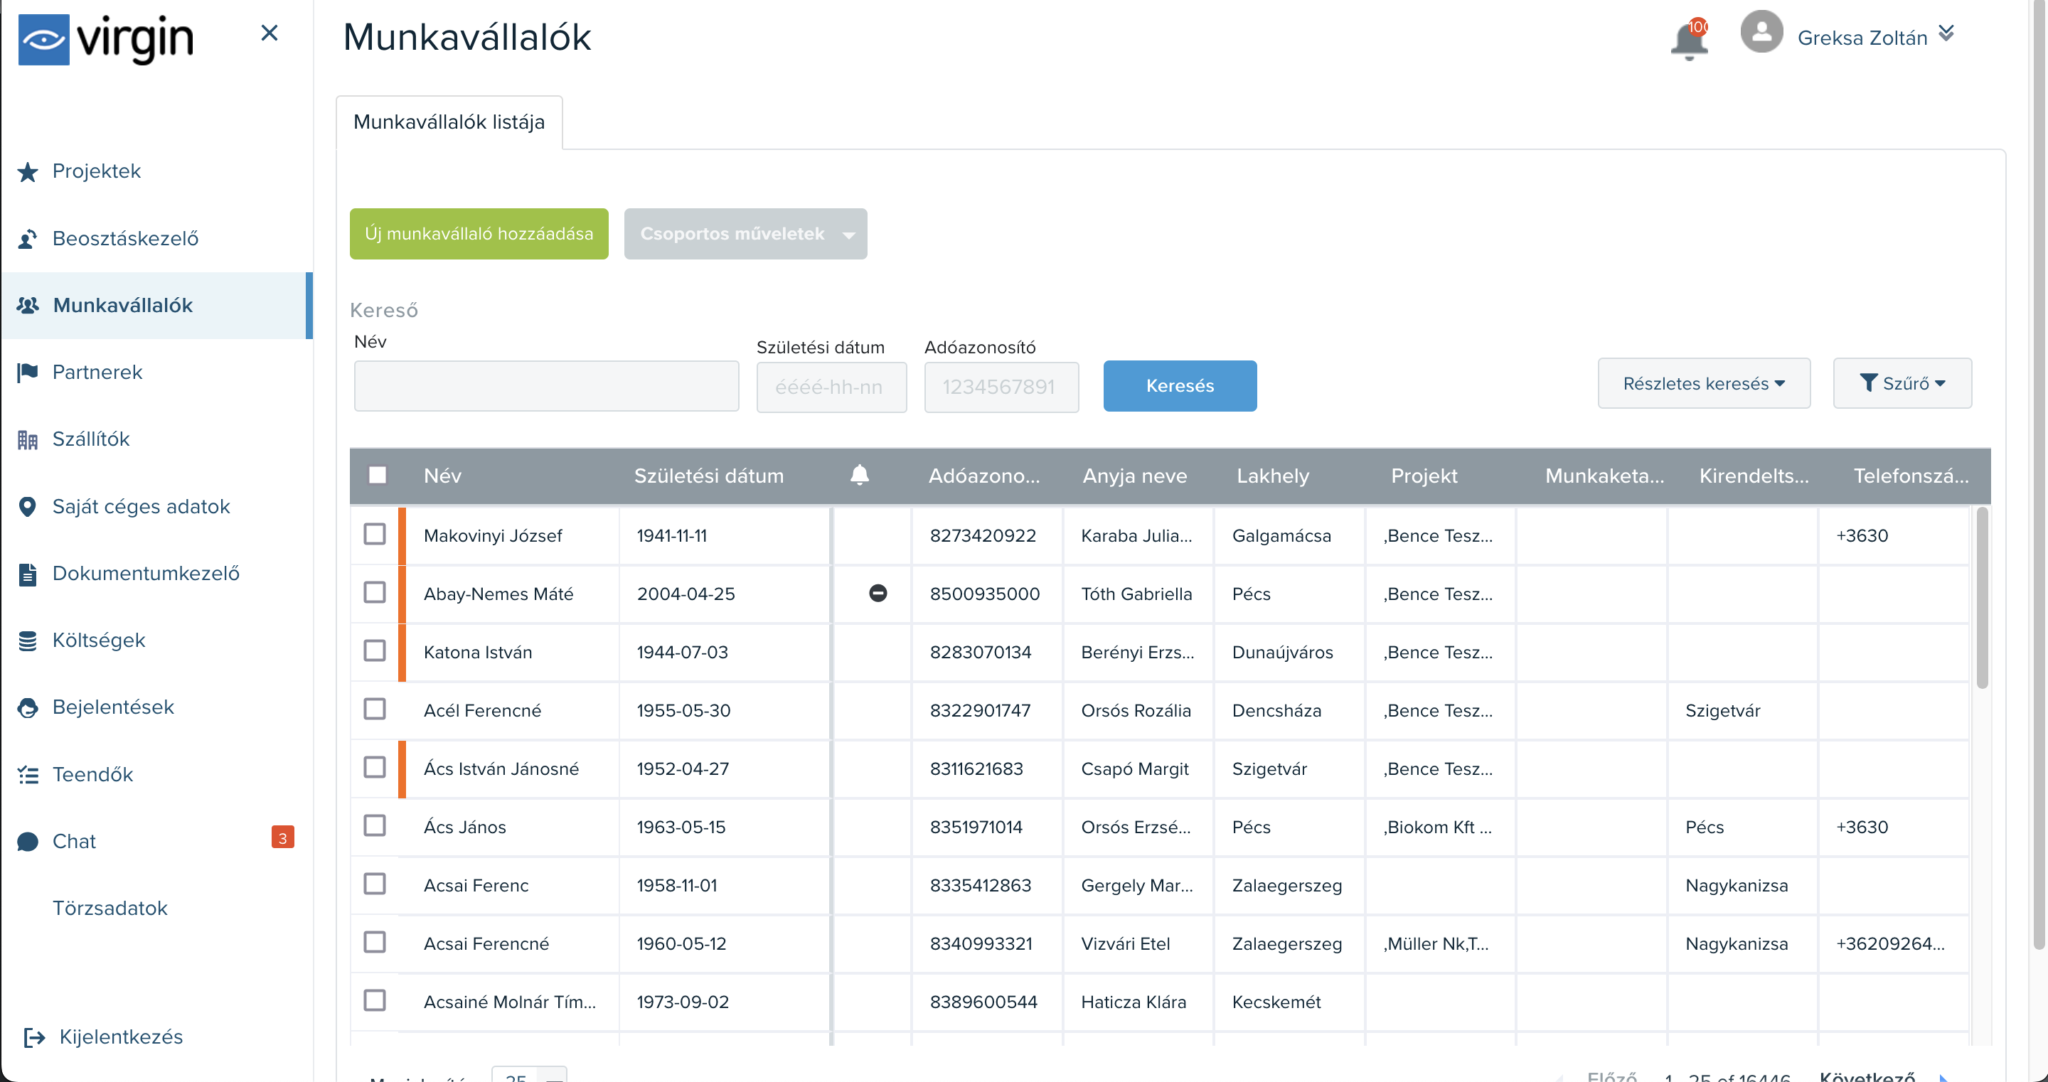
Task: Go to Partnerek in the sidebar
Action: pyautogui.click(x=97, y=372)
